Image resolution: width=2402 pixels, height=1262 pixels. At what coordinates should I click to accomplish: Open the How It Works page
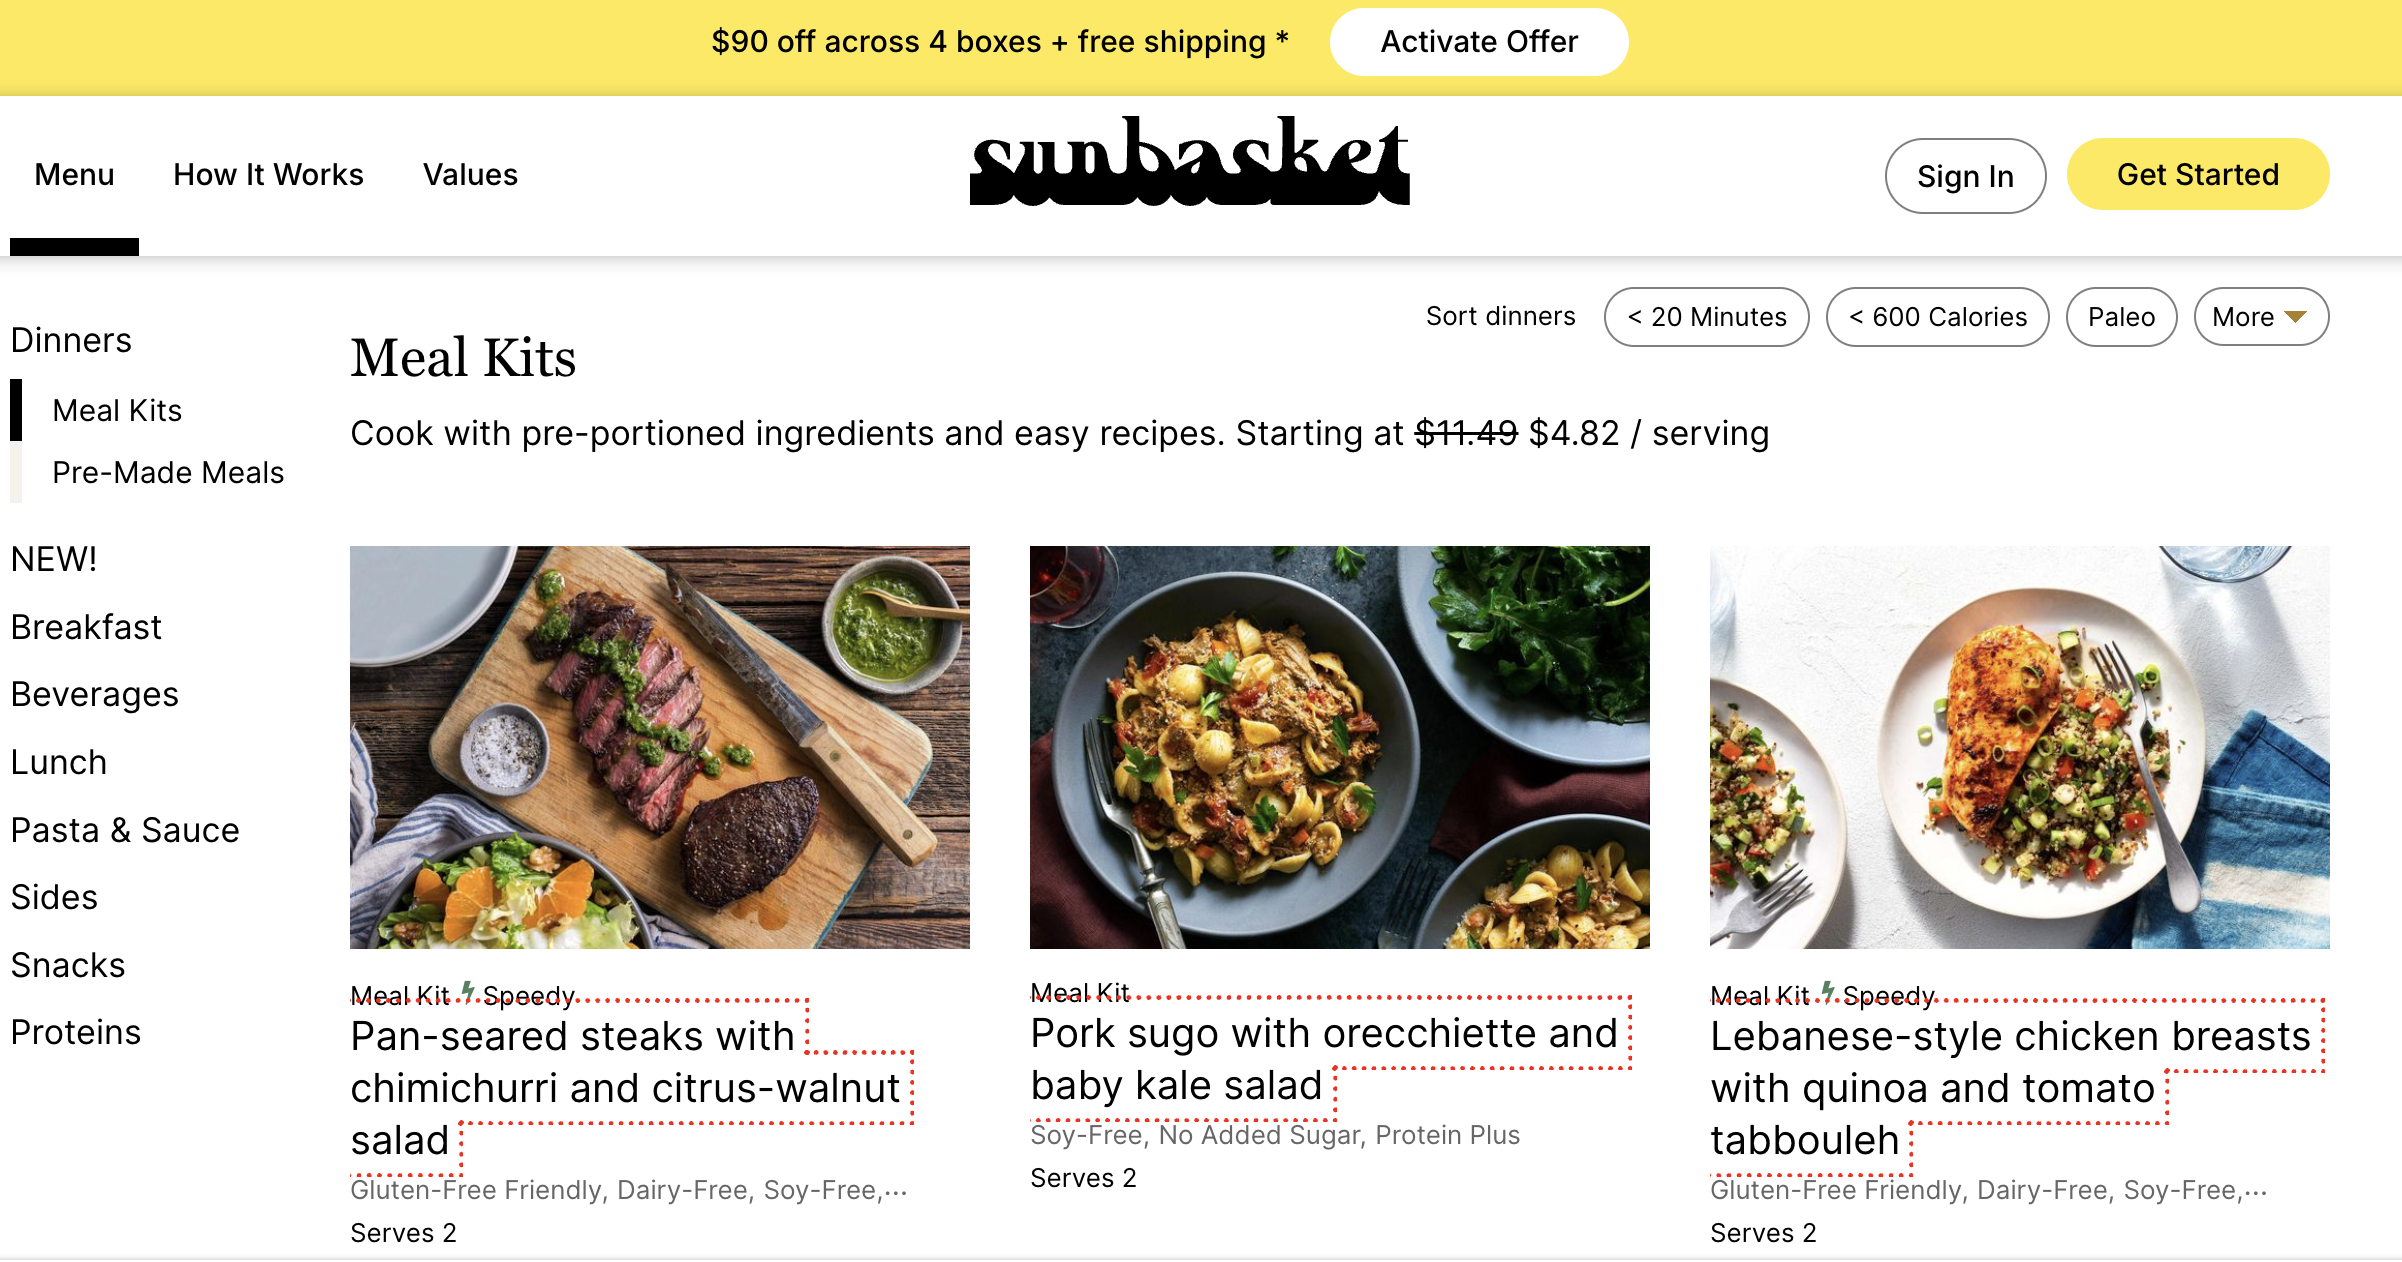268,175
